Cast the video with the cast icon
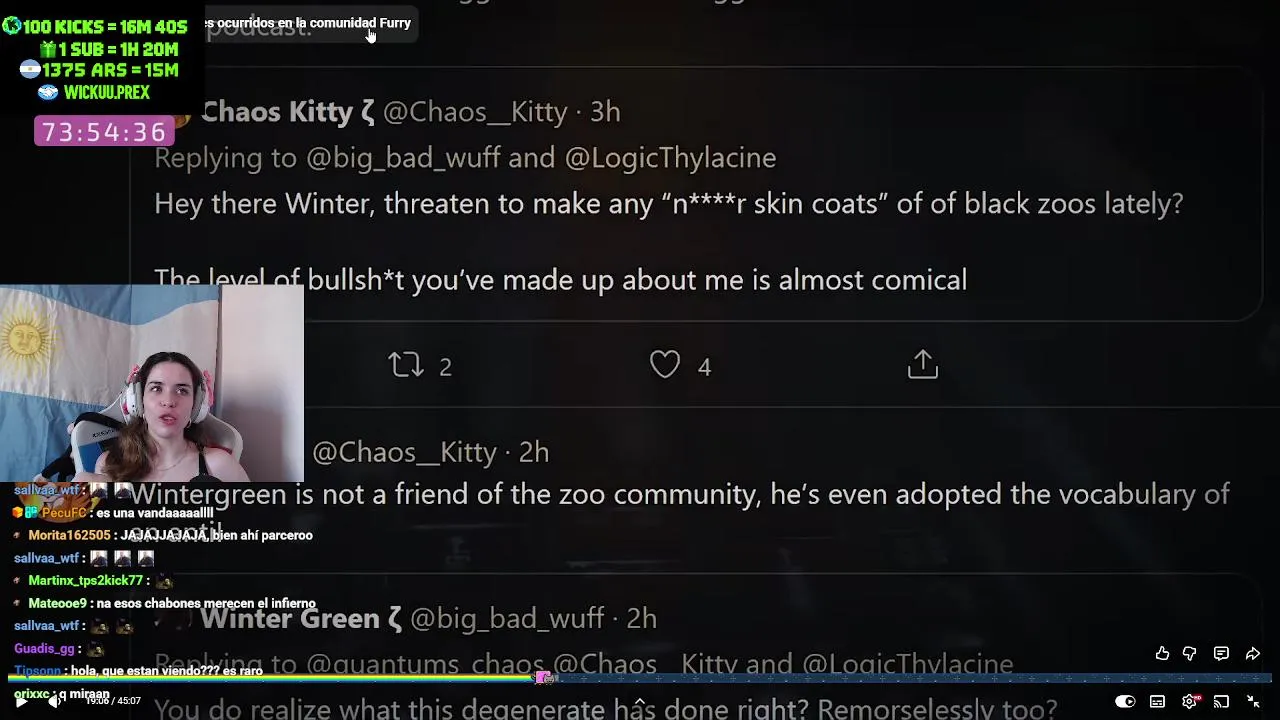This screenshot has height=720, width=1280. [1221, 701]
